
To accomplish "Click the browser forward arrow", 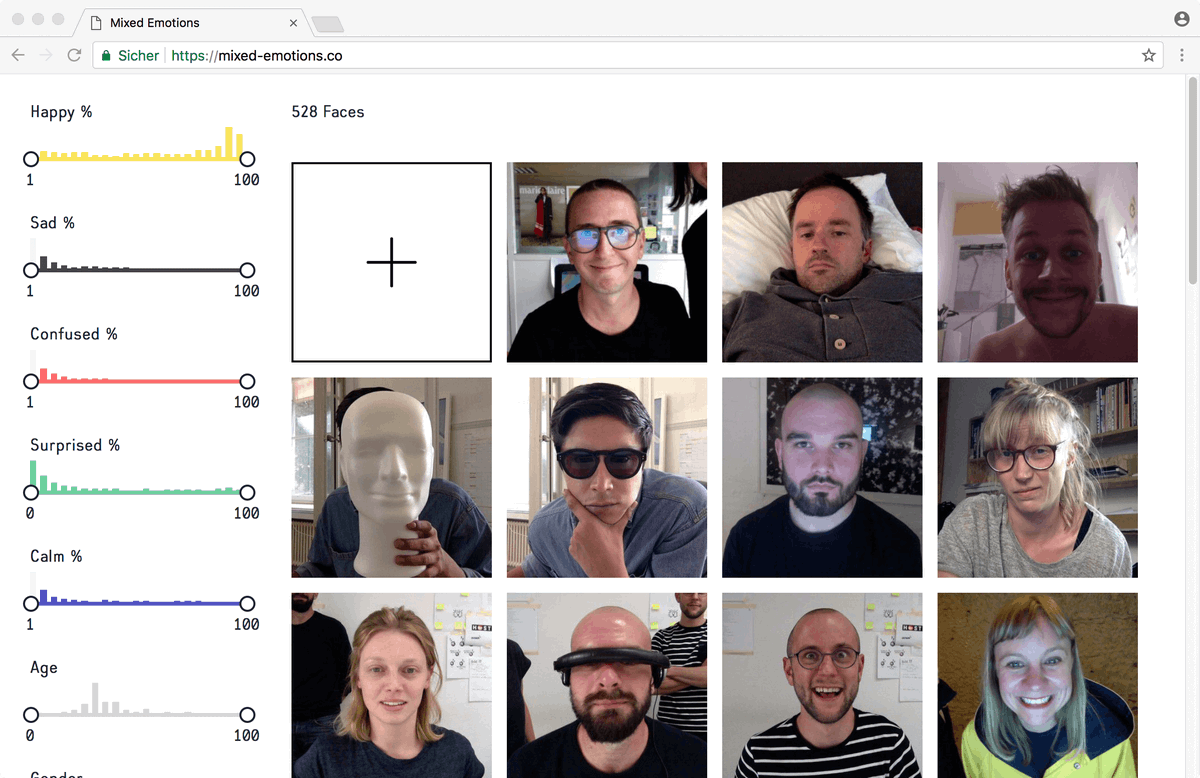I will click(x=46, y=56).
